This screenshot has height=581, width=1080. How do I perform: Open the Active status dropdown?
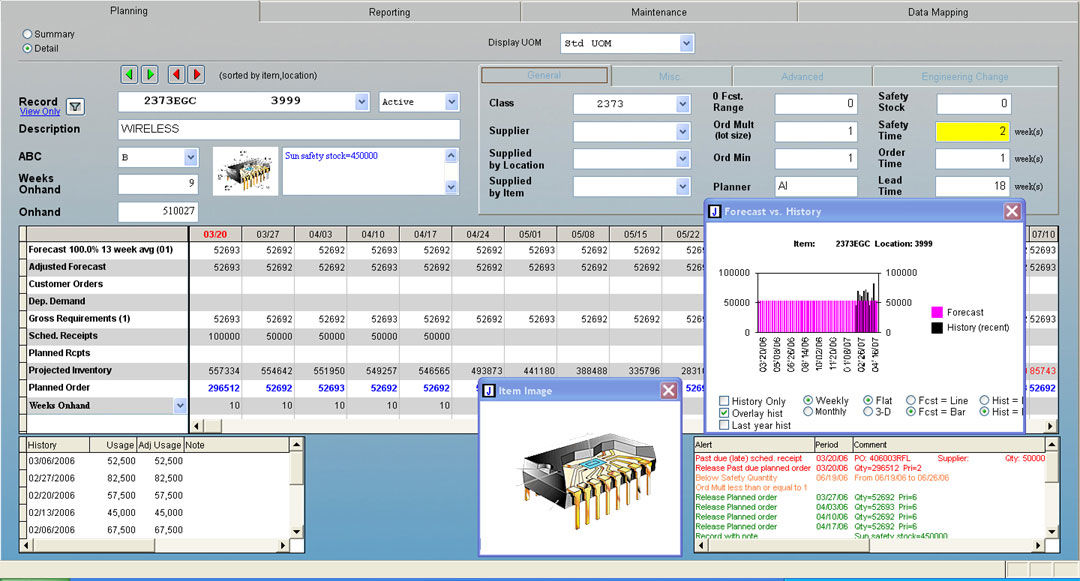pos(451,102)
